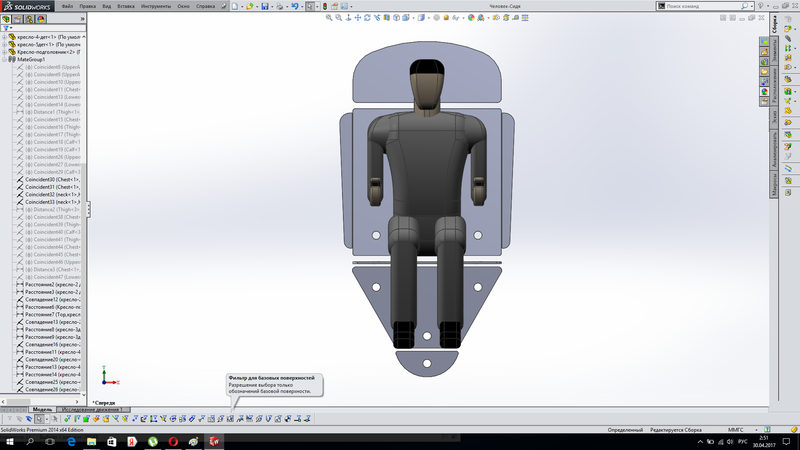Expand the кресло-4-дет<1> tree node
800x450 pixels.
click(x=4, y=37)
